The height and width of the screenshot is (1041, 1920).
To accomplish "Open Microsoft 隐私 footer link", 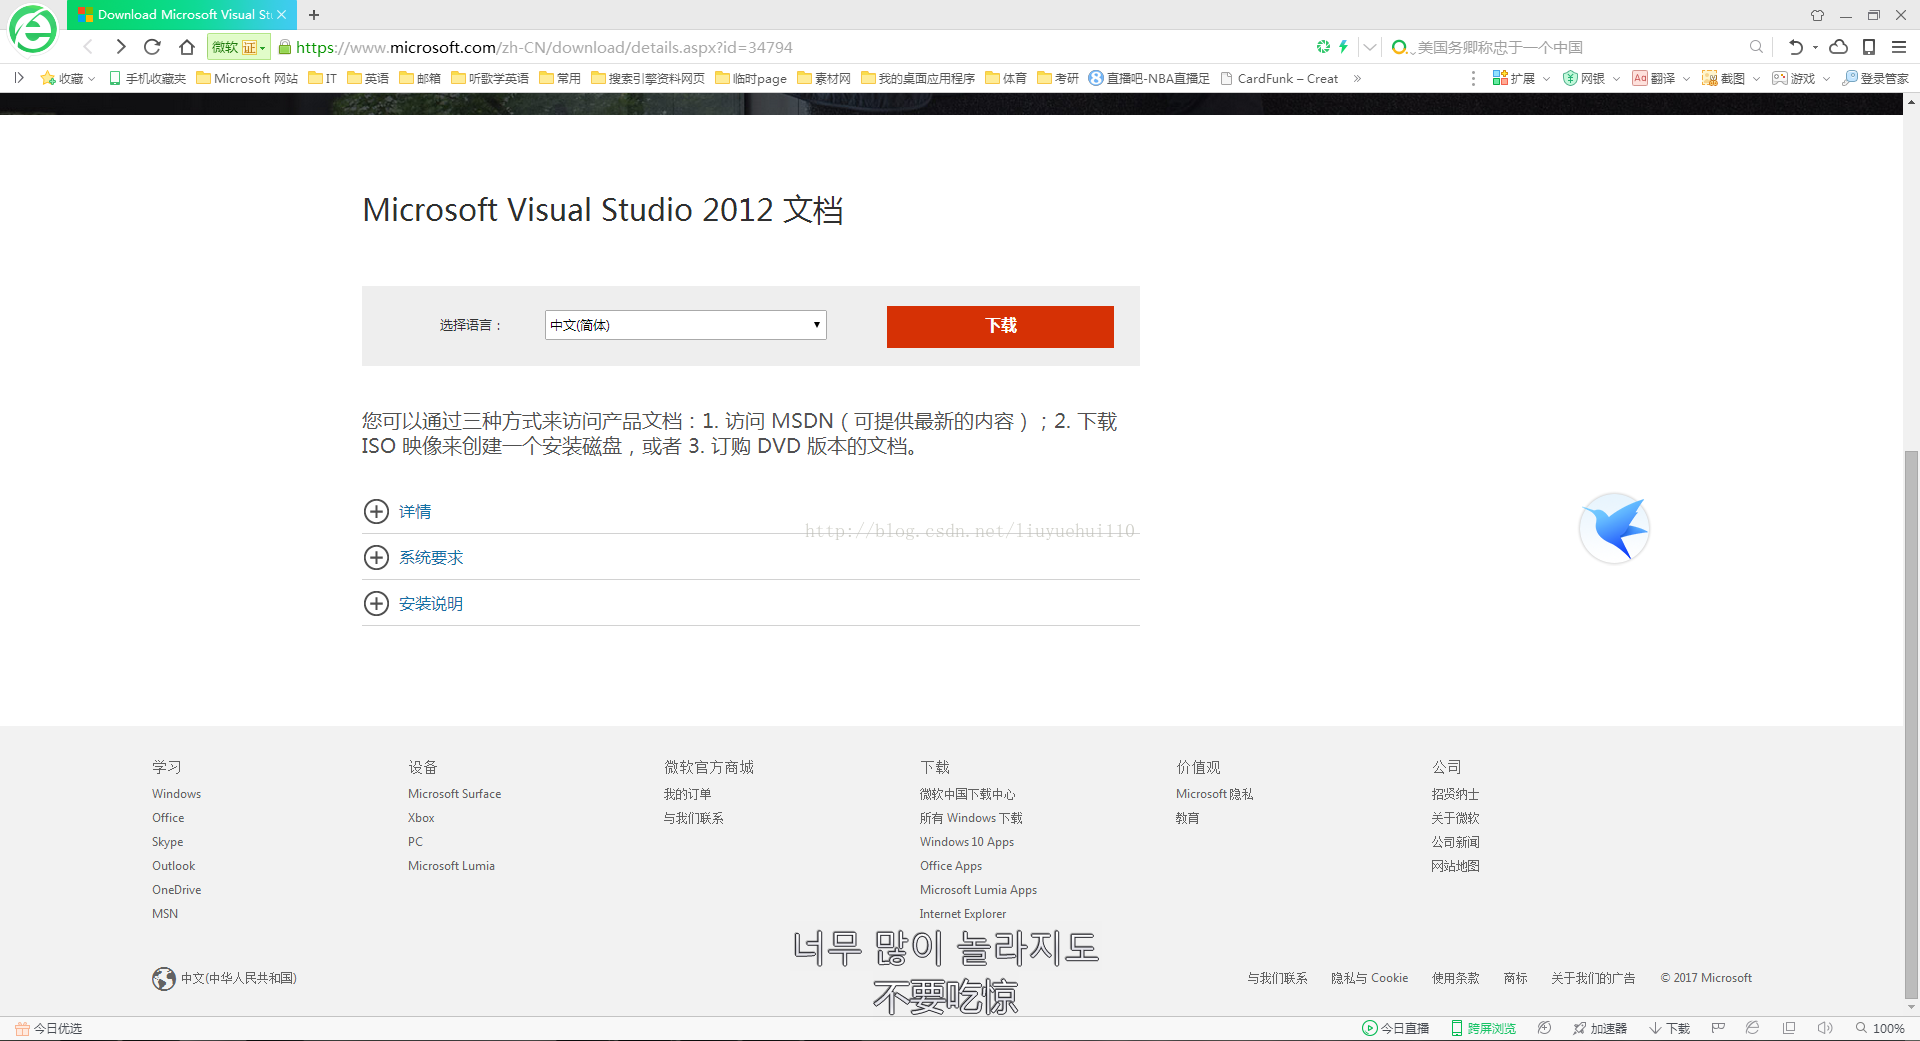I will [x=1214, y=794].
